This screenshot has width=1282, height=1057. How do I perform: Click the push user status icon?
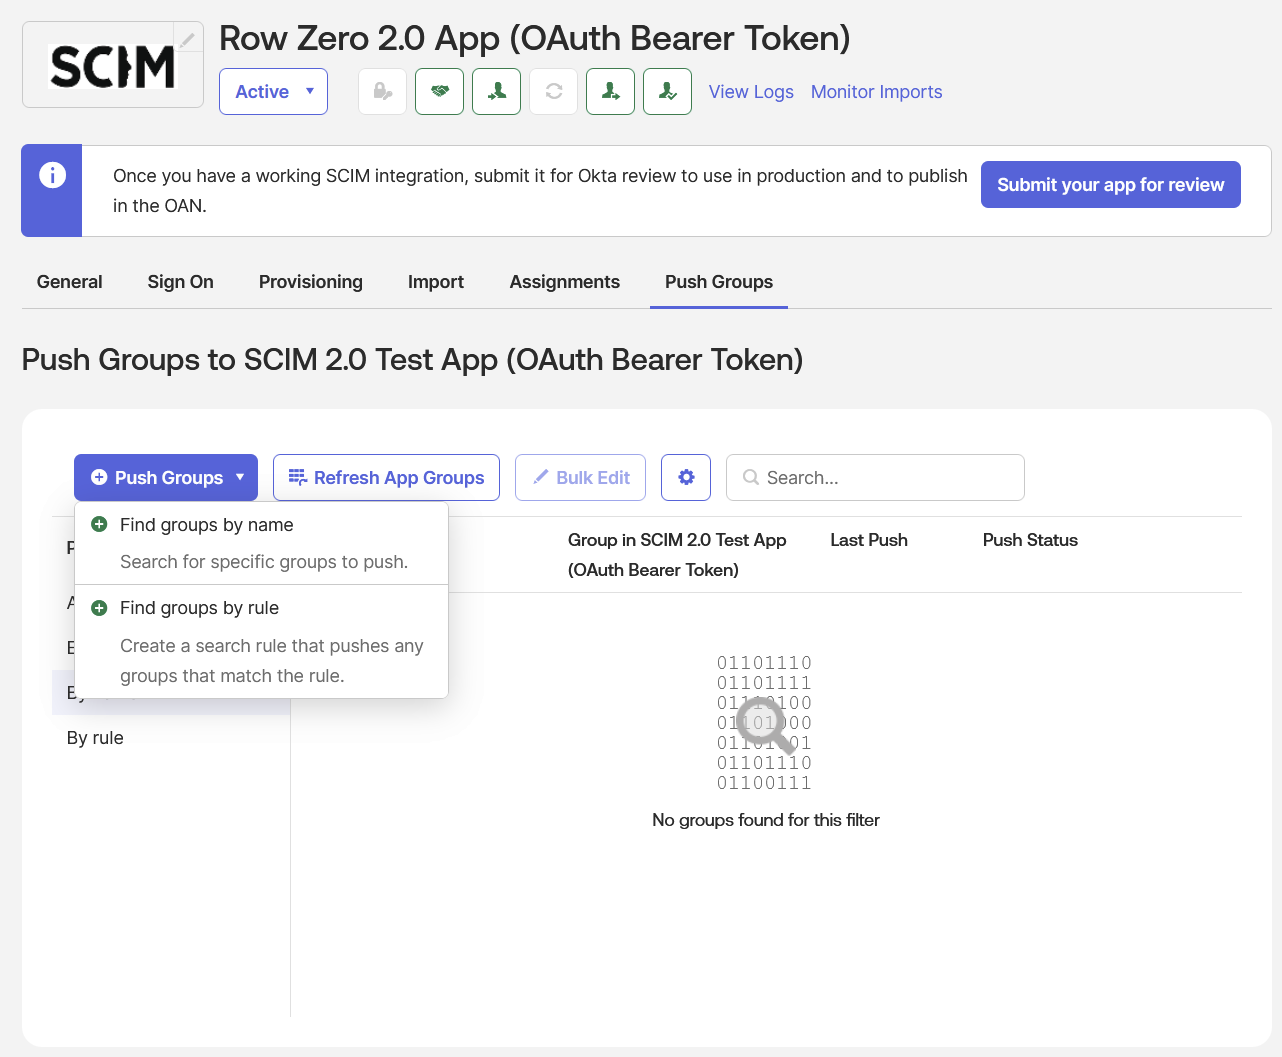point(610,91)
